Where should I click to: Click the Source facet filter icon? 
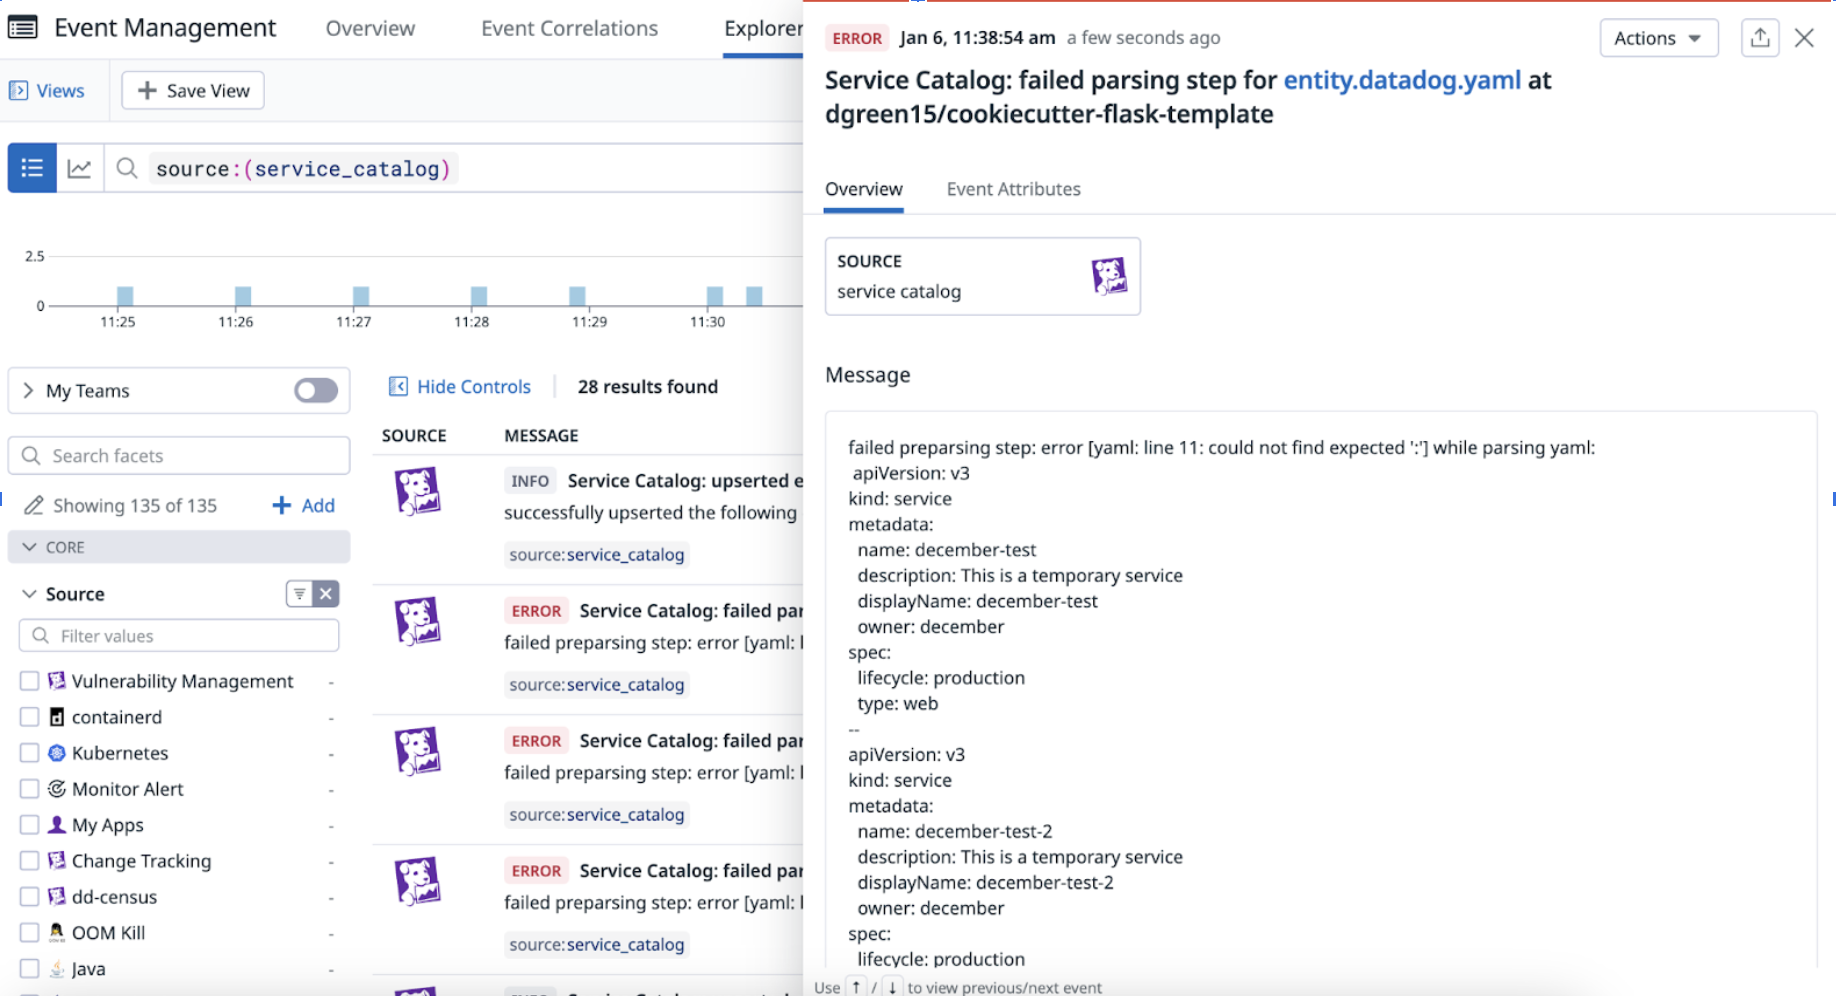[x=299, y=594]
